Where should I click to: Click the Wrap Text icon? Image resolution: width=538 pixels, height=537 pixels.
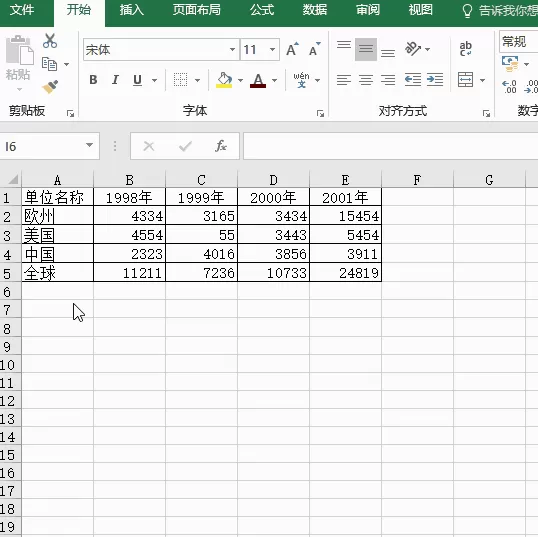click(465, 49)
